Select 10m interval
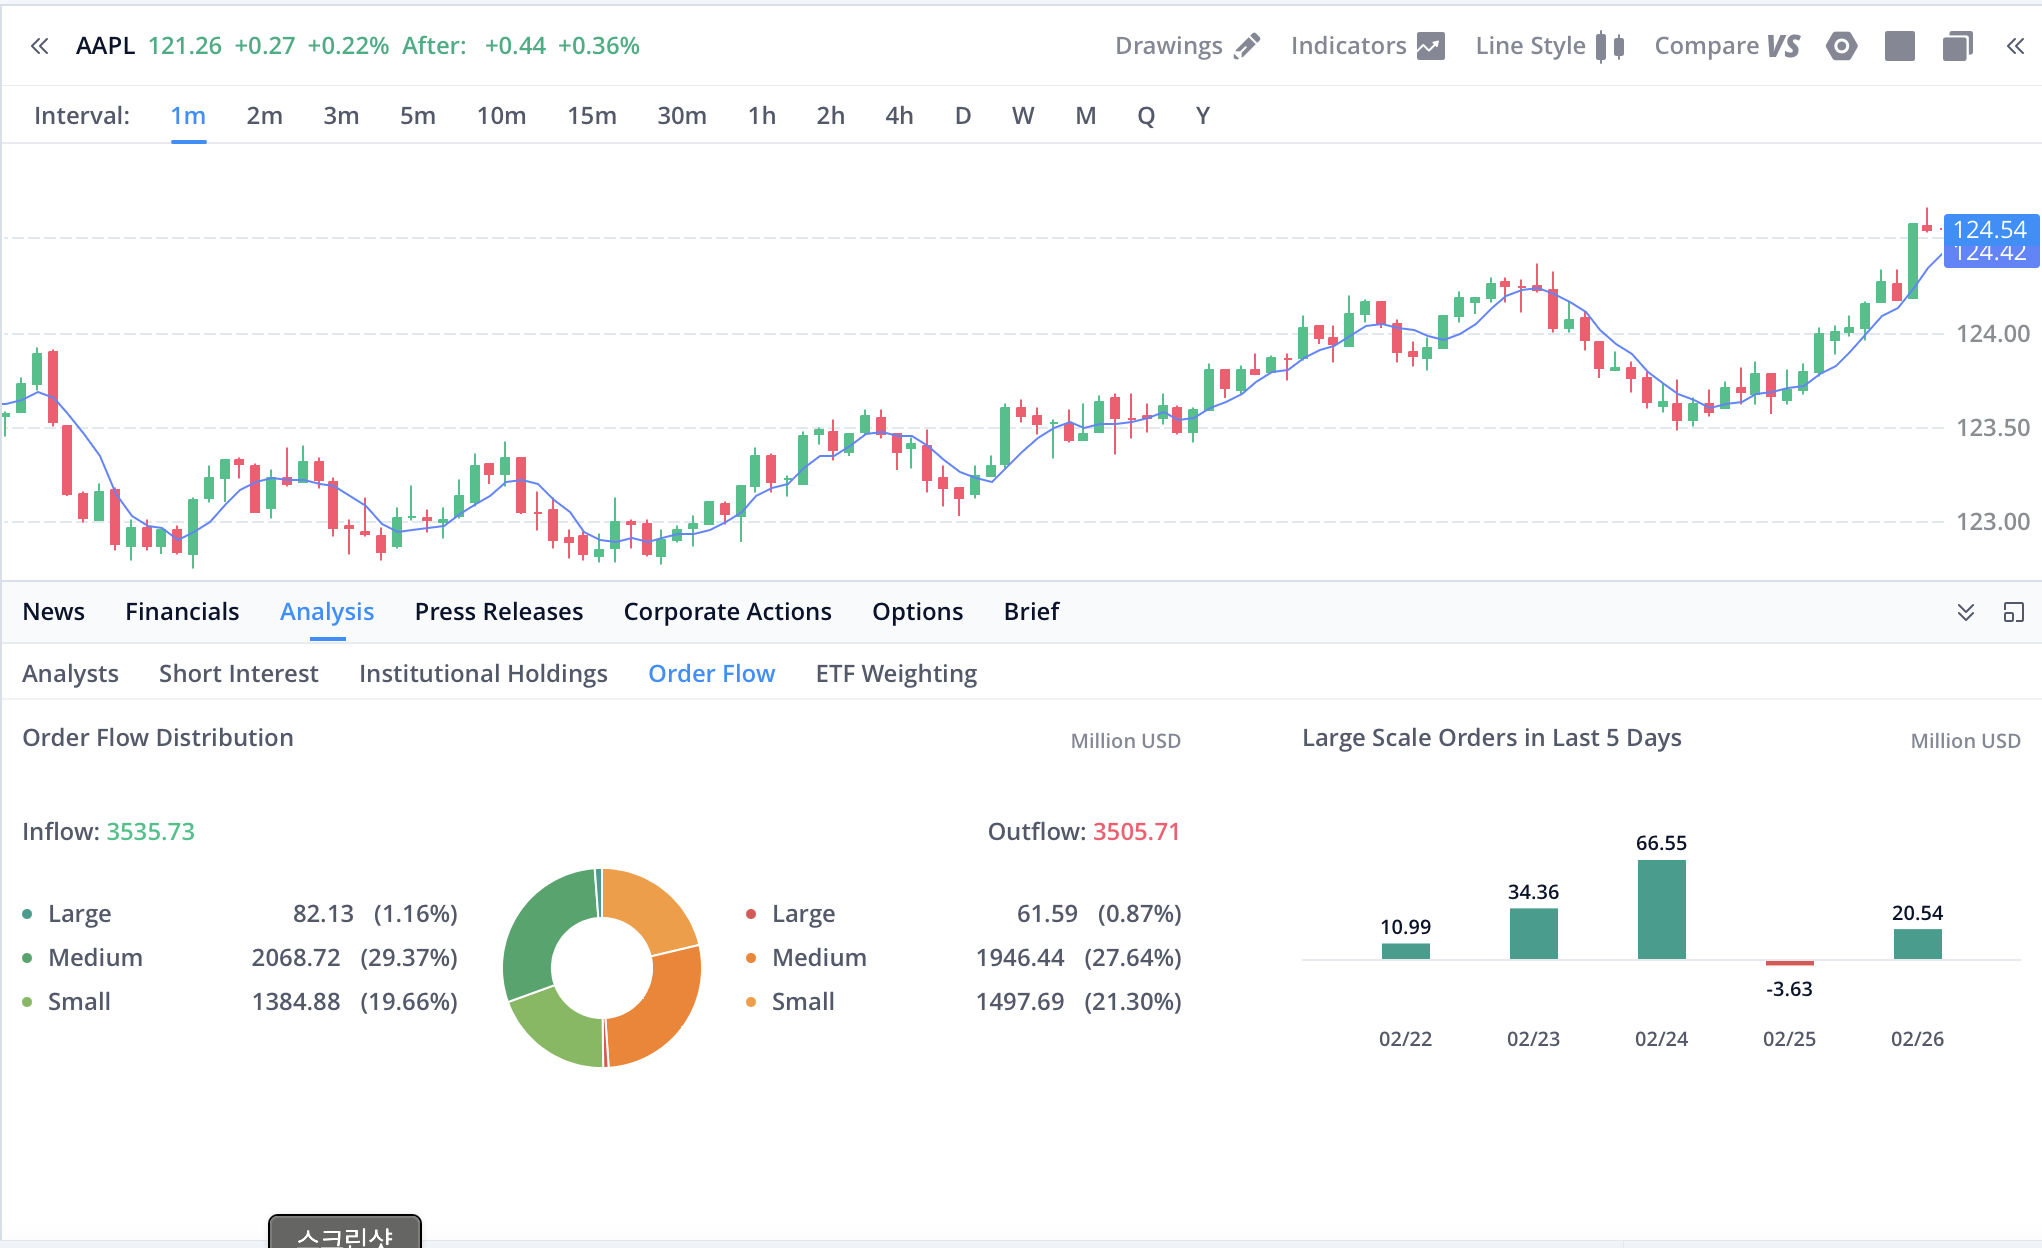This screenshot has width=2042, height=1248. (x=501, y=116)
